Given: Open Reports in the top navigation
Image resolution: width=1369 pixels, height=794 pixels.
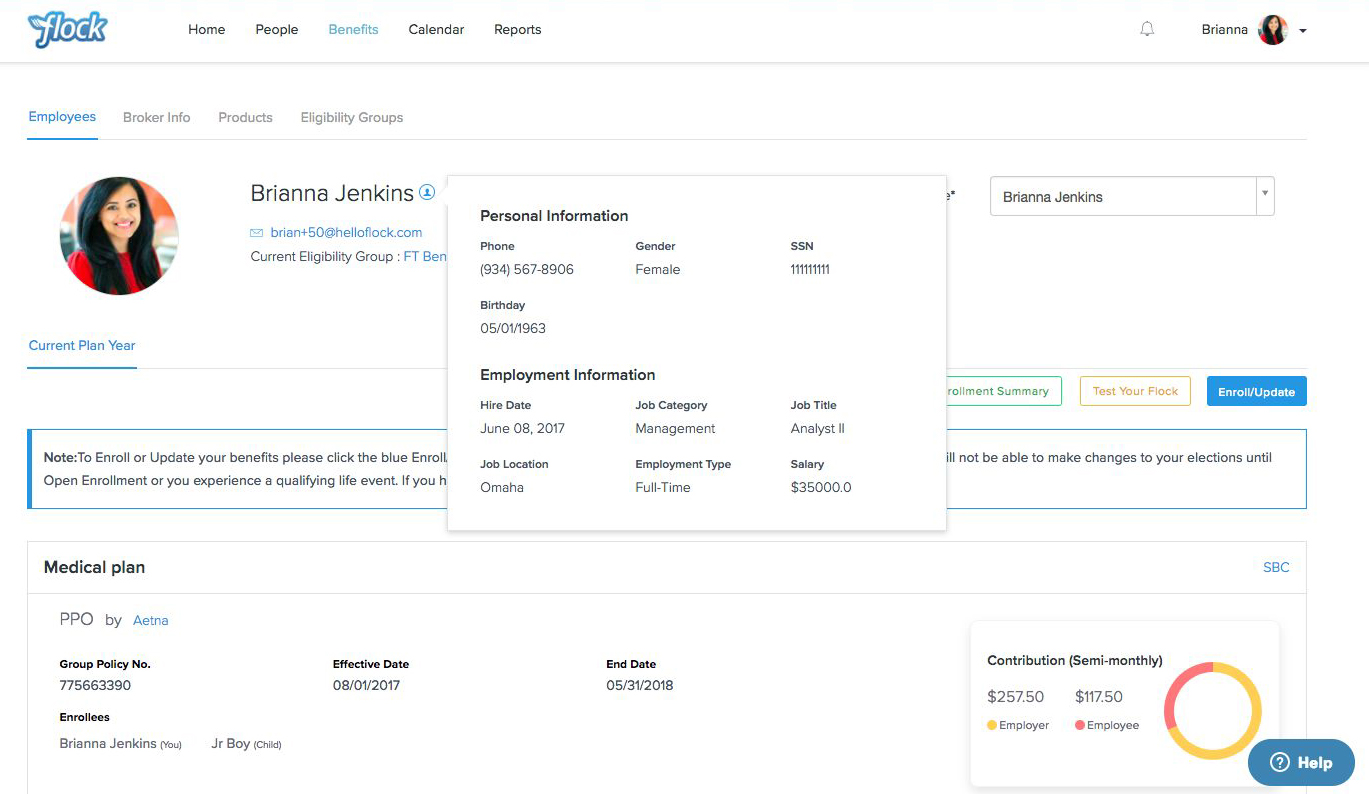Looking at the screenshot, I should (518, 30).
